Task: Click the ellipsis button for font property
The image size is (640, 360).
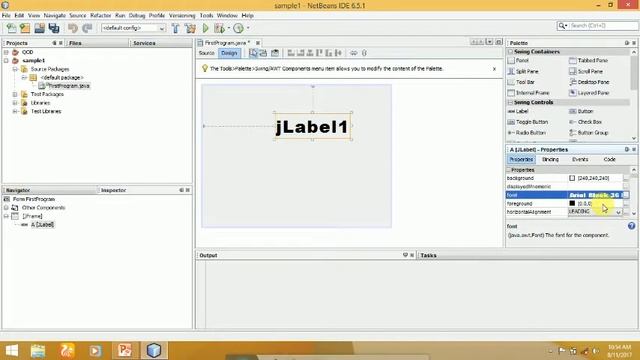Action: click(x=626, y=195)
